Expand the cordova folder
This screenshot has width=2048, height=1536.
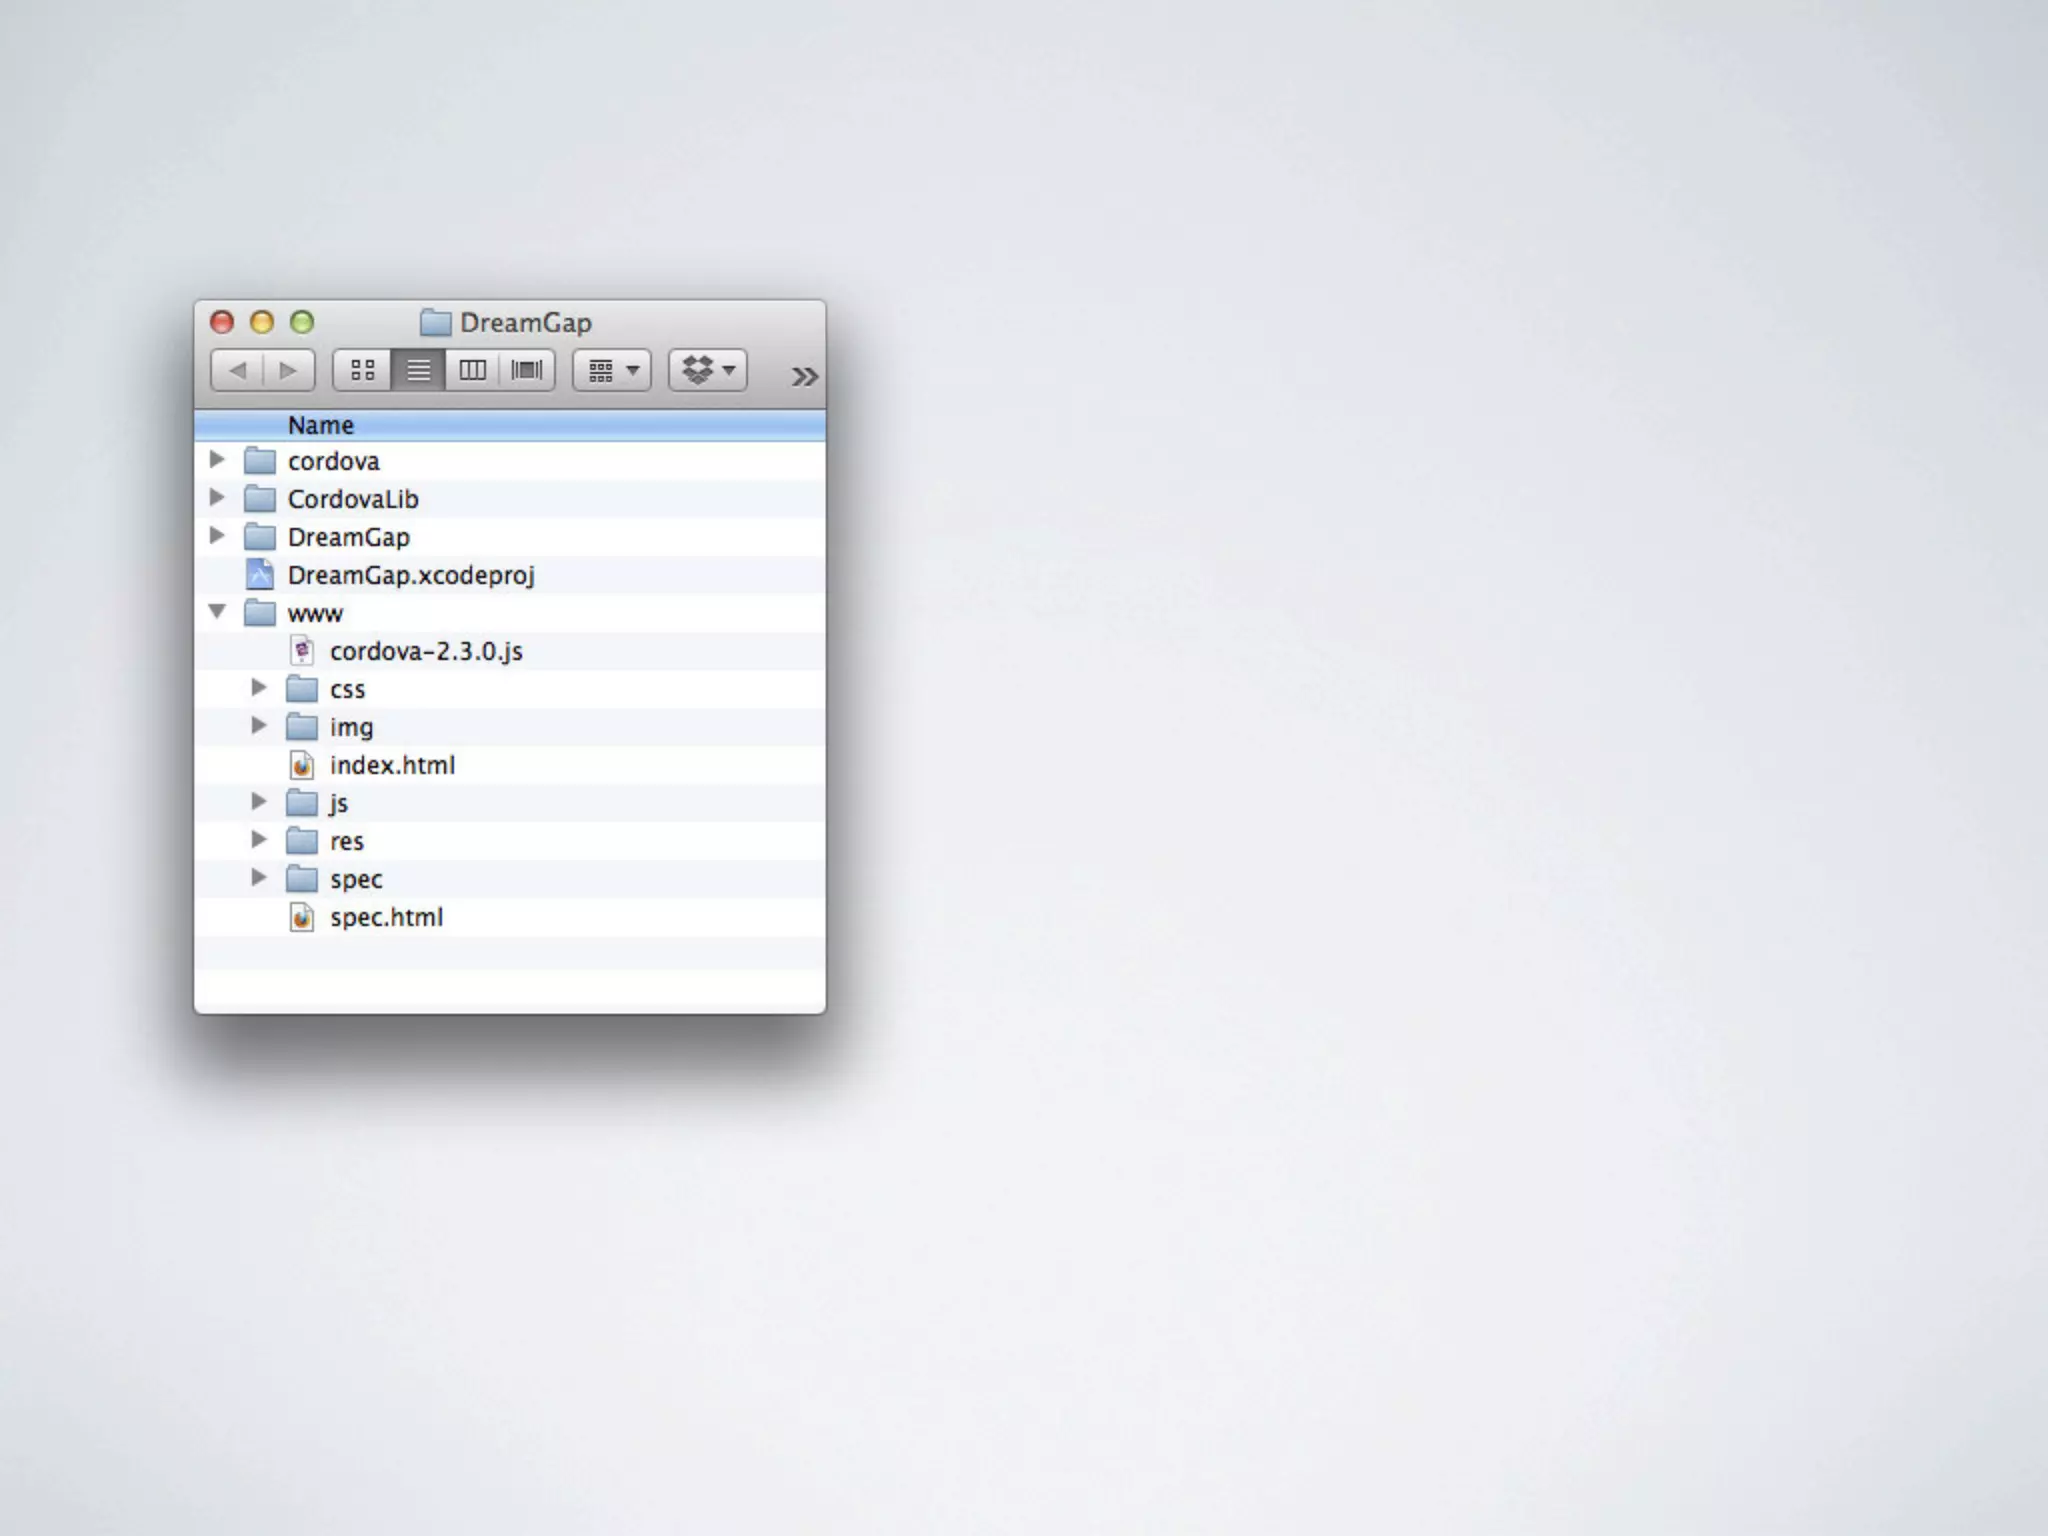click(216, 460)
